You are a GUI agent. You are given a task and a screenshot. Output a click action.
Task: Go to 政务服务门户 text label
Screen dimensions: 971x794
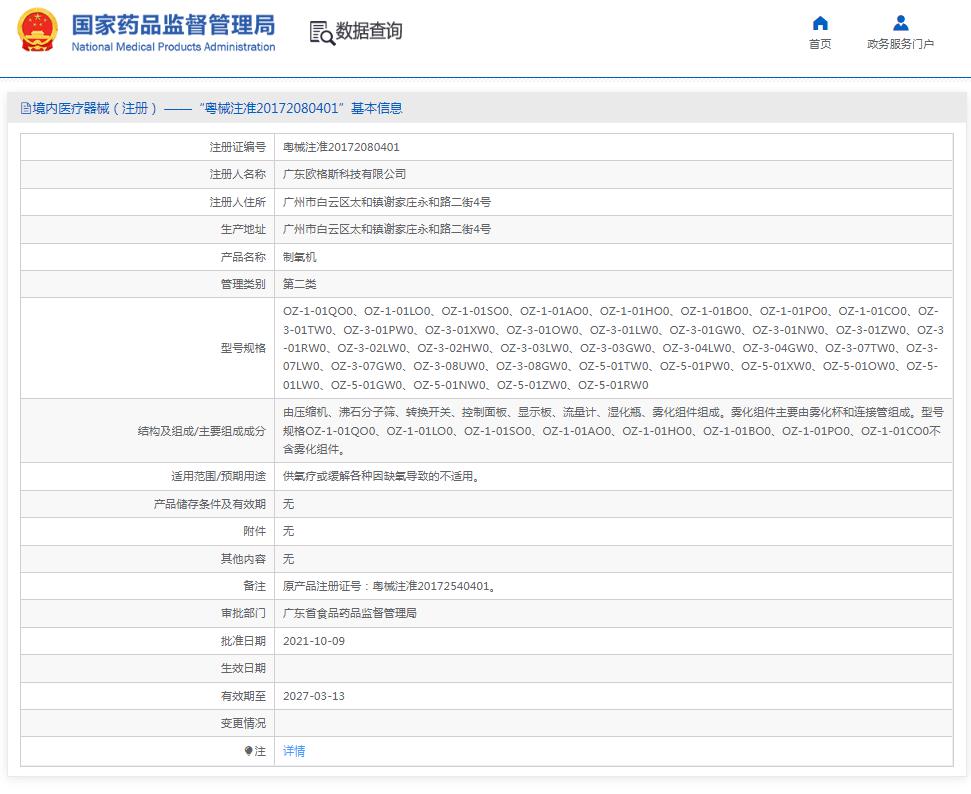click(x=900, y=45)
